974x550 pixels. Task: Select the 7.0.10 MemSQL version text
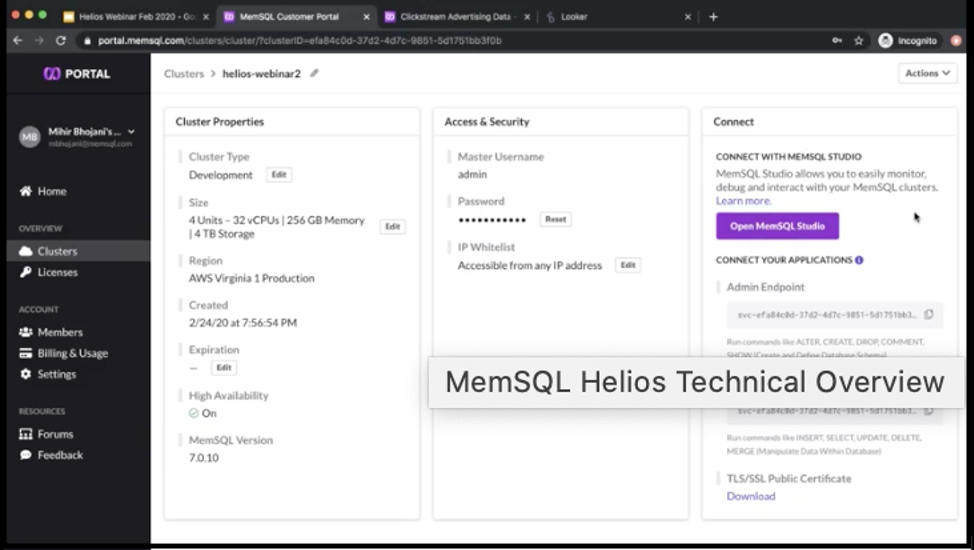coord(204,457)
